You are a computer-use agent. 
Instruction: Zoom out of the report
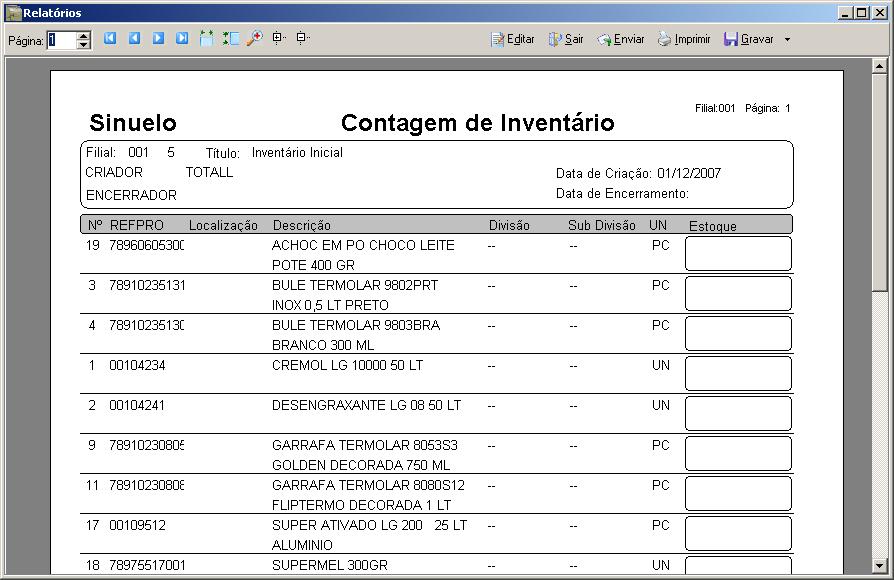click(x=301, y=38)
